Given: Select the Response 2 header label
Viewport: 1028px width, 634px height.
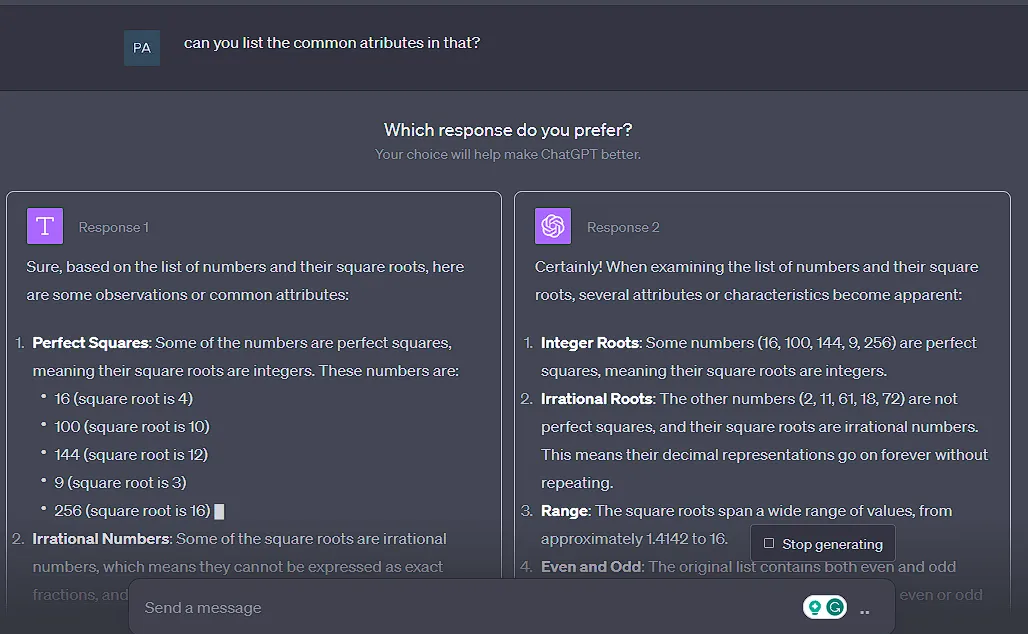Looking at the screenshot, I should click(x=623, y=227).
